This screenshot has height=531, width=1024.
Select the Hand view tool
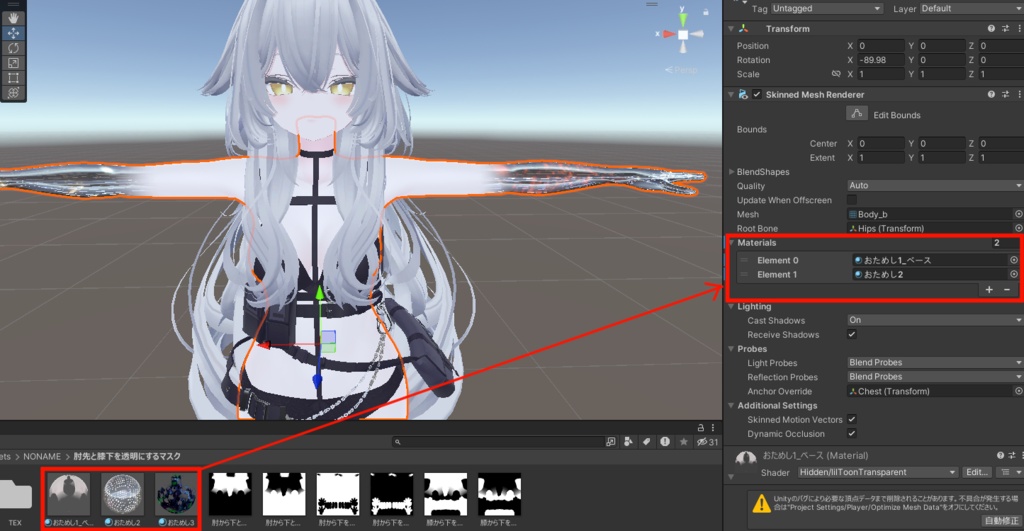[x=13, y=18]
